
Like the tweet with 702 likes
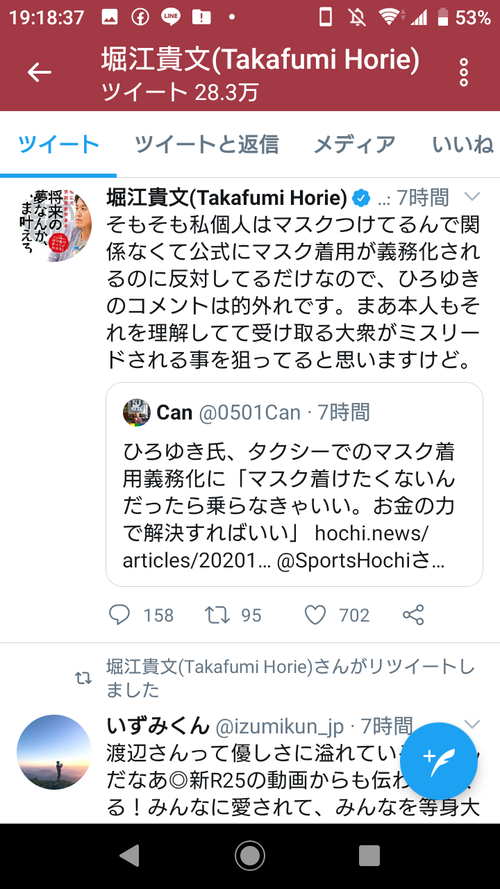(x=316, y=615)
